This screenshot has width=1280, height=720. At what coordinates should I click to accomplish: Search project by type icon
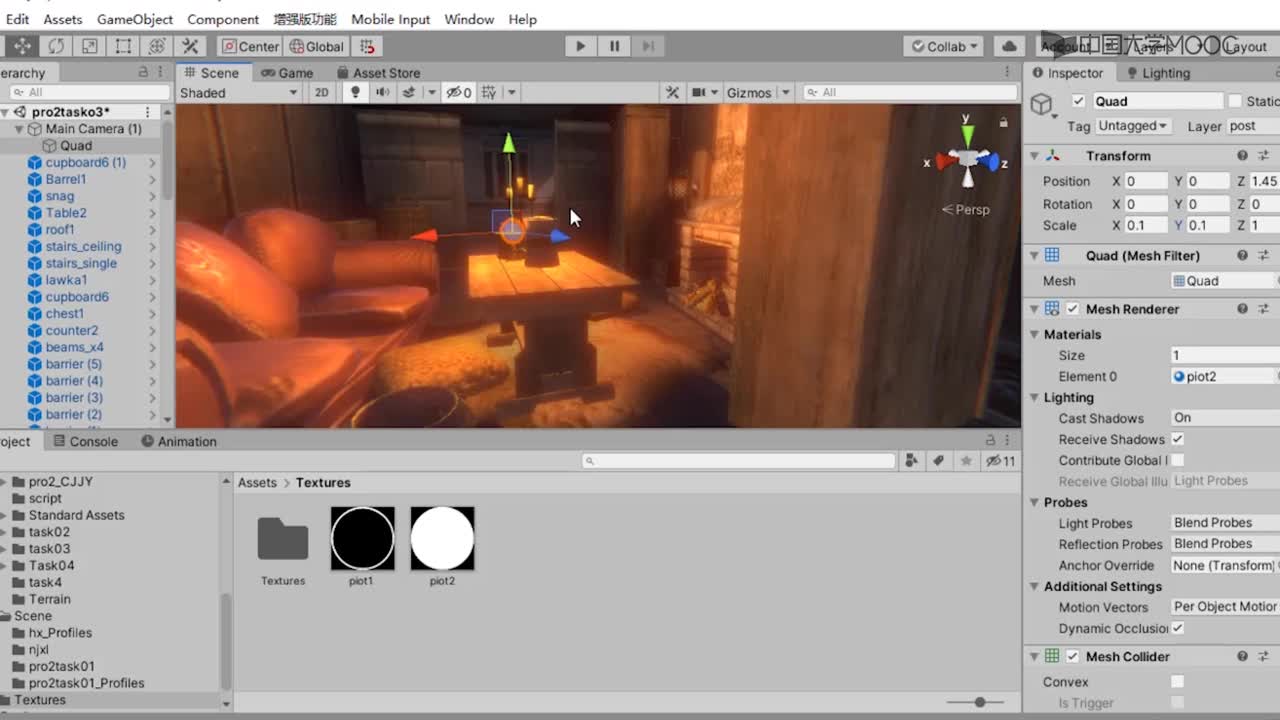pyautogui.click(x=911, y=461)
